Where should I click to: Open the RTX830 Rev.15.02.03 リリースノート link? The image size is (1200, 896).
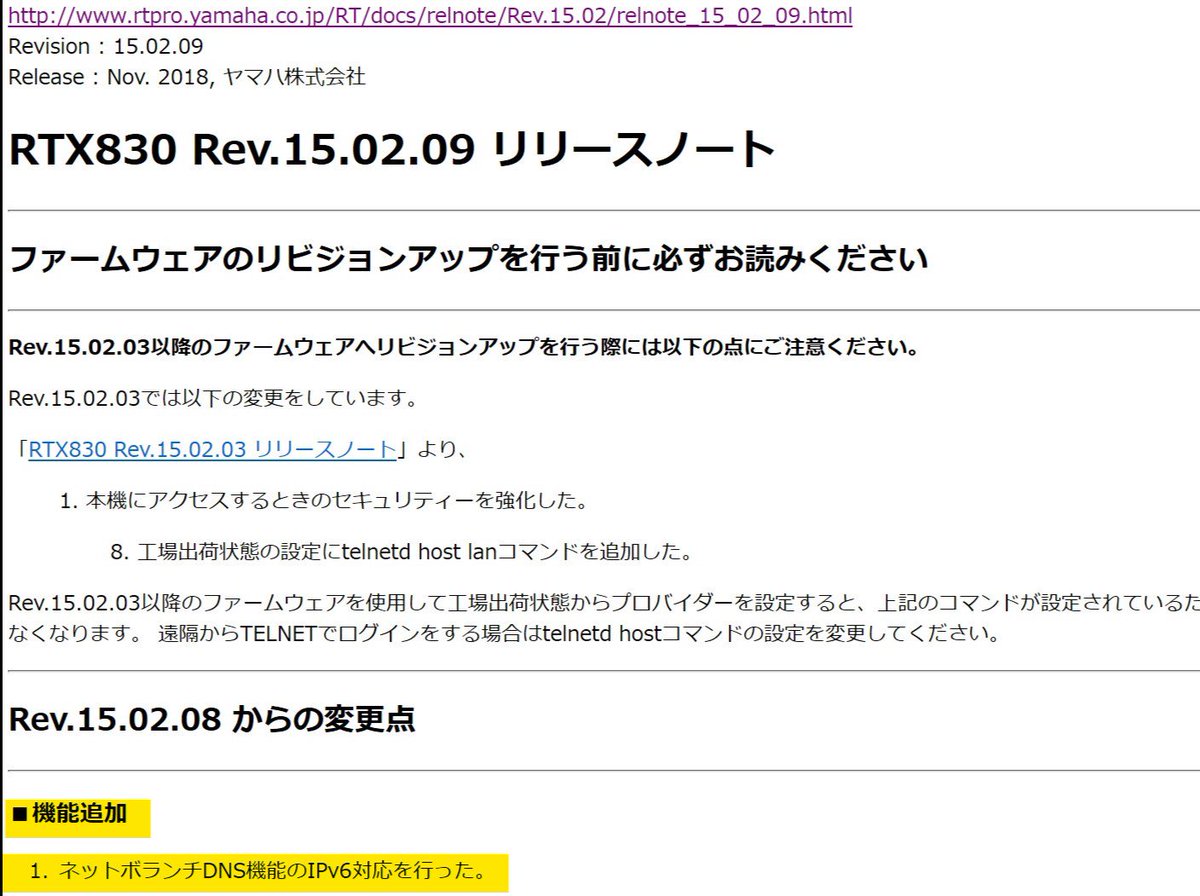pyautogui.click(x=213, y=449)
